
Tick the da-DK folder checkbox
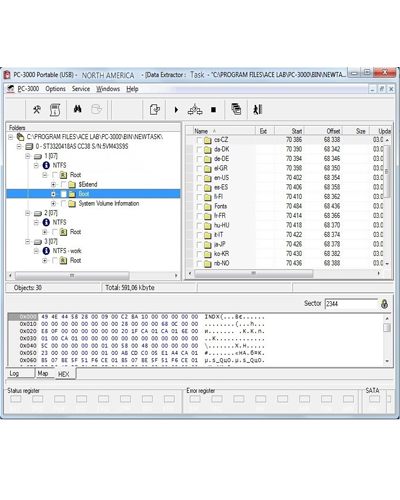click(x=199, y=150)
